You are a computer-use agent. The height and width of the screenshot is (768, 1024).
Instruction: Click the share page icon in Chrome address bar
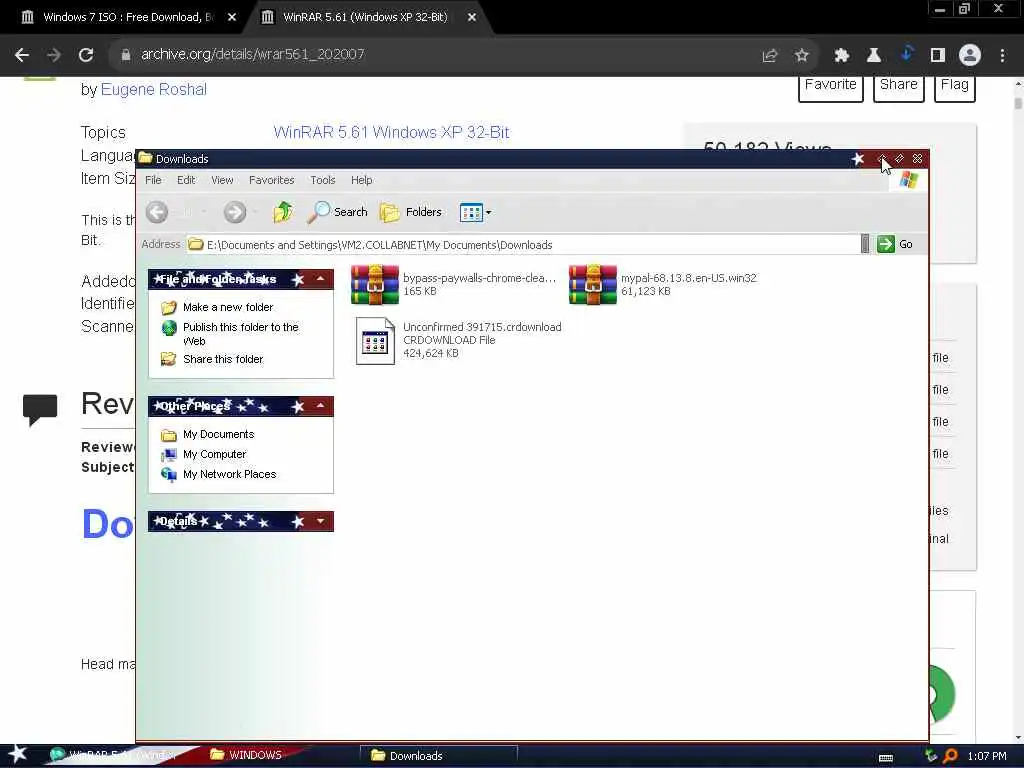pyautogui.click(x=769, y=56)
